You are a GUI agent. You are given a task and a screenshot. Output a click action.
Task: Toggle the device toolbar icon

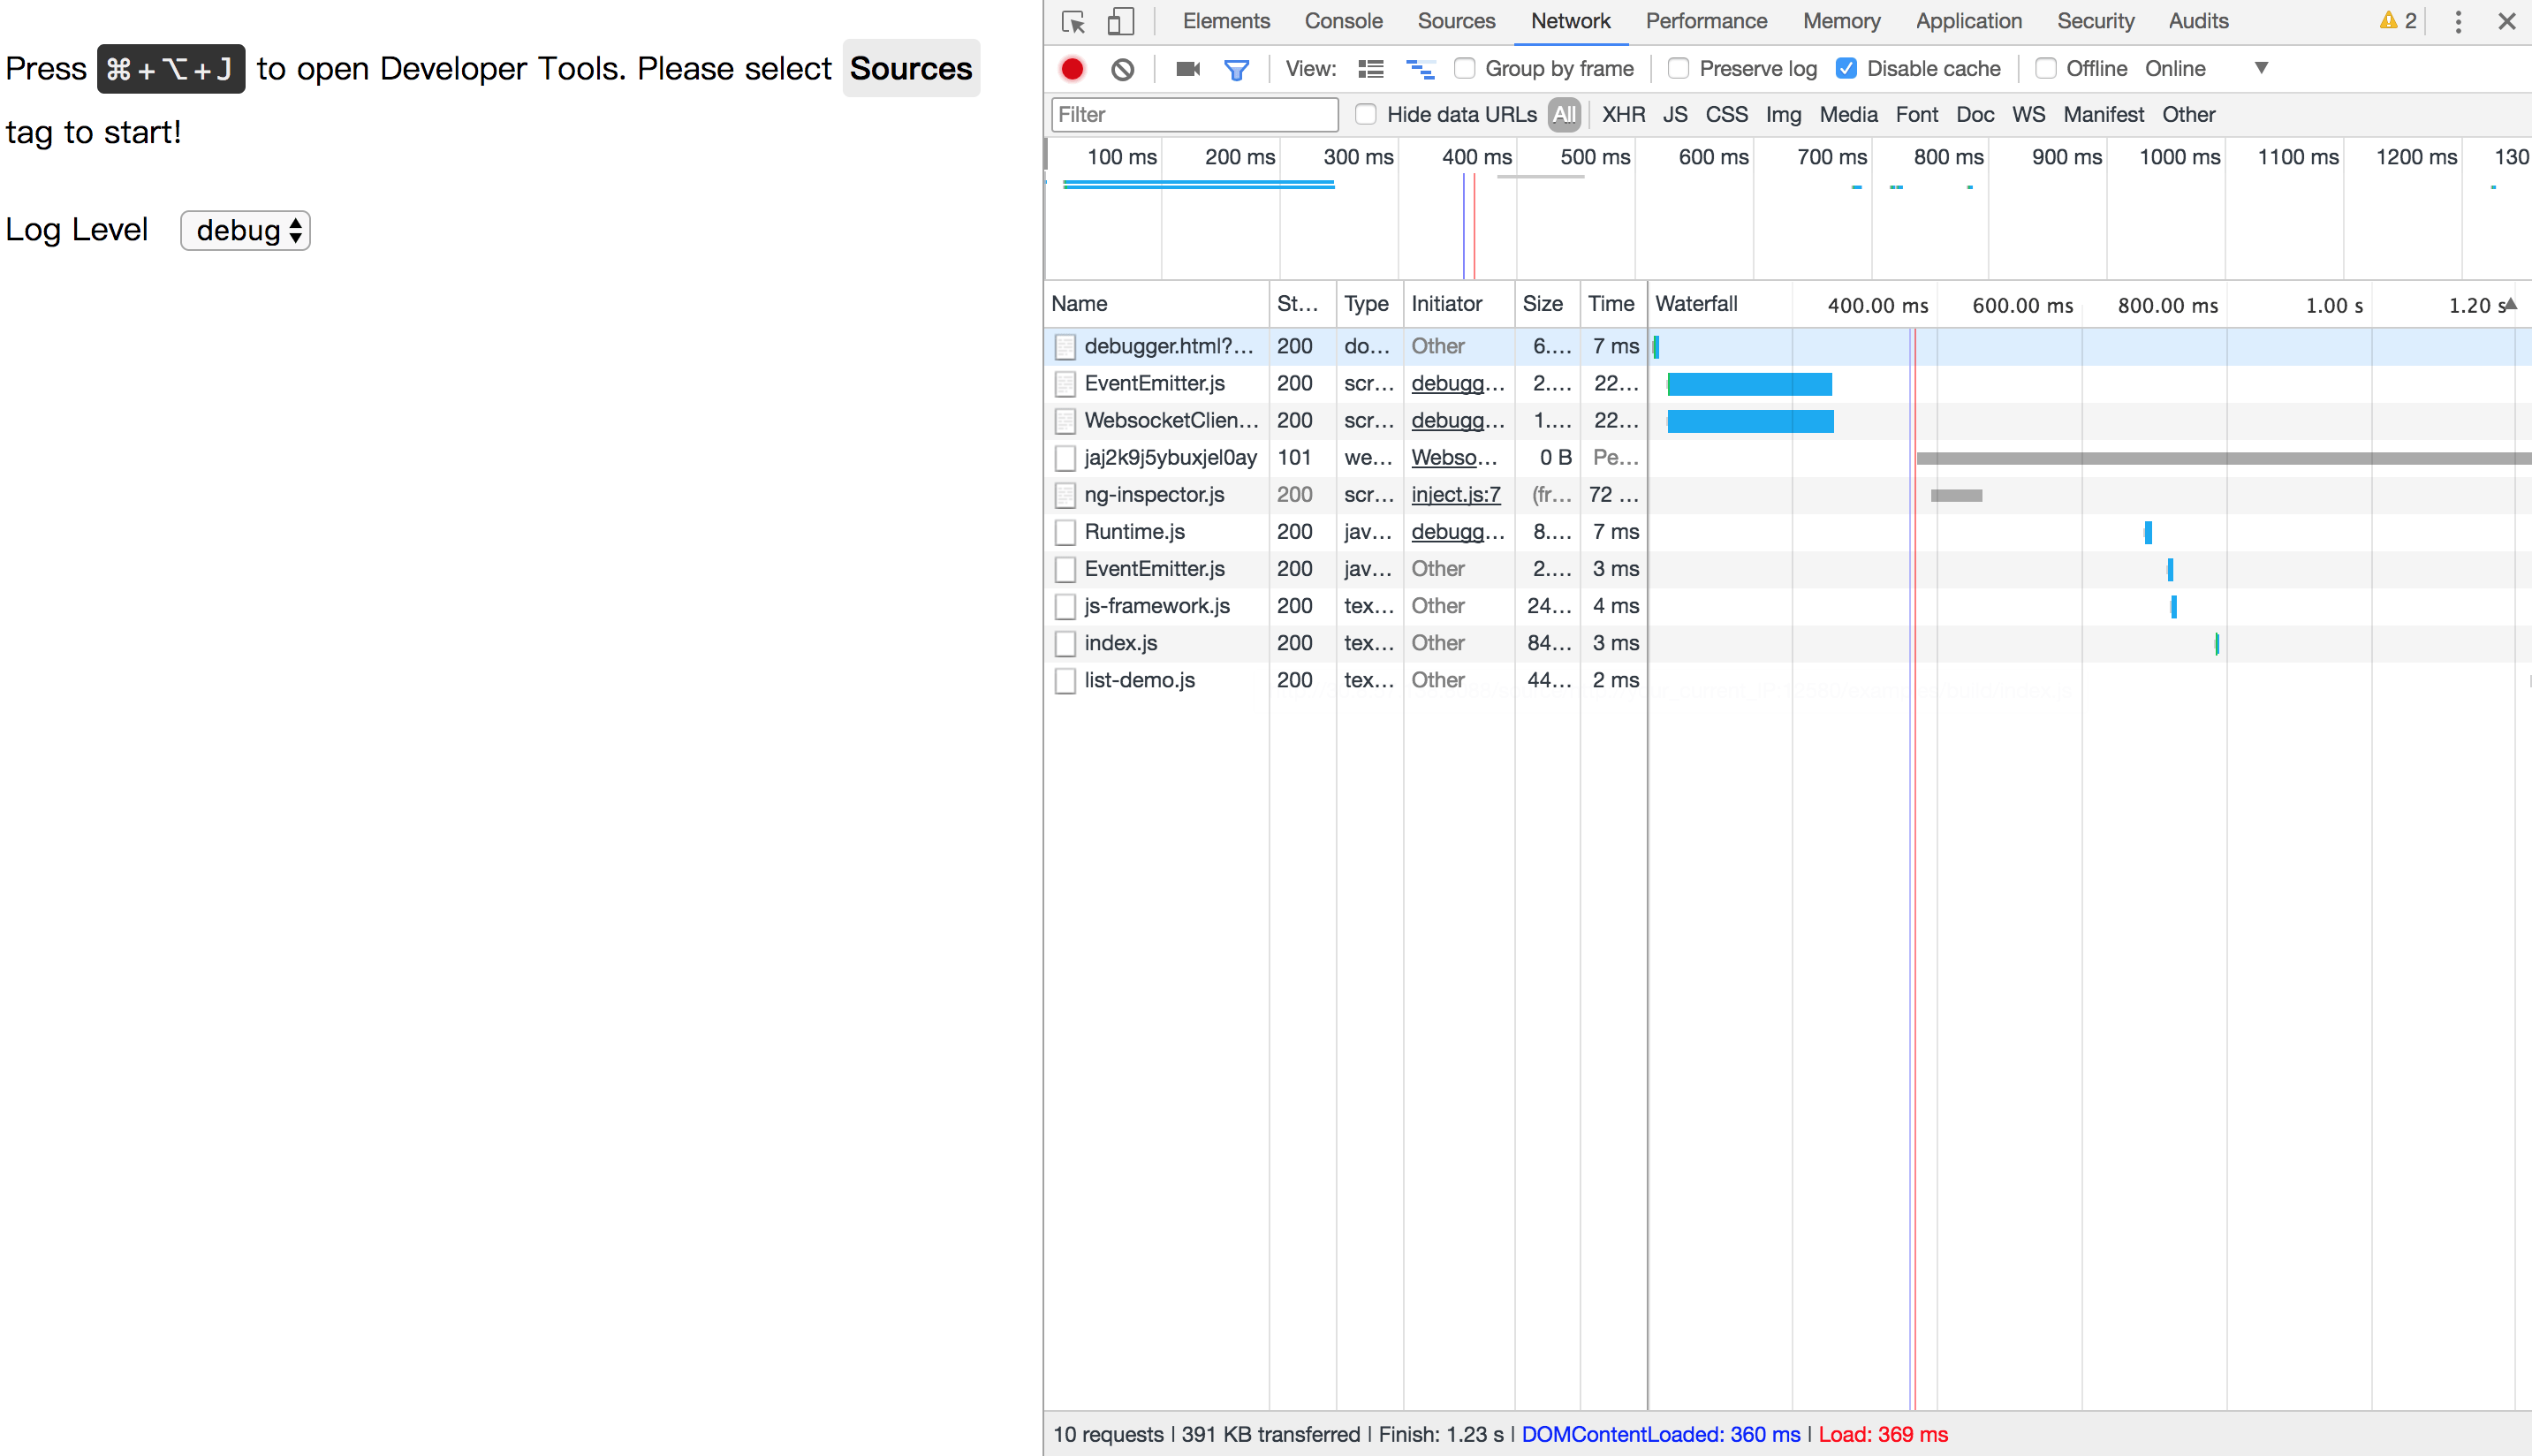click(x=1120, y=22)
